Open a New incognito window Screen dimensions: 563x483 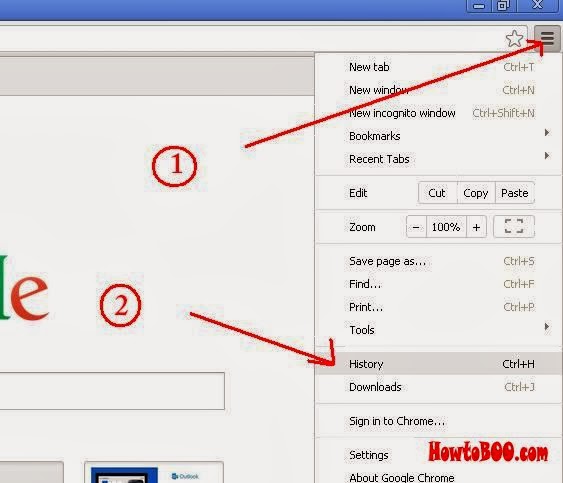438,113
